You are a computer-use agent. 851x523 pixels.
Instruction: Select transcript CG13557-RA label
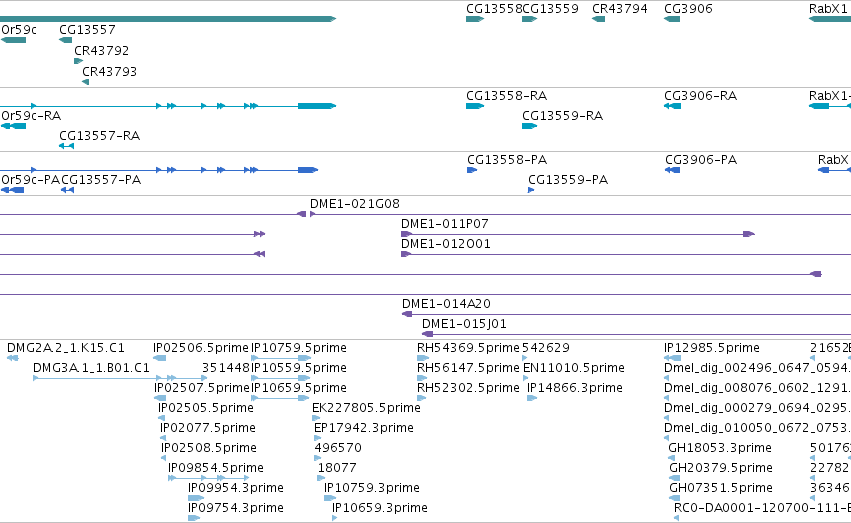pyautogui.click(x=99, y=136)
